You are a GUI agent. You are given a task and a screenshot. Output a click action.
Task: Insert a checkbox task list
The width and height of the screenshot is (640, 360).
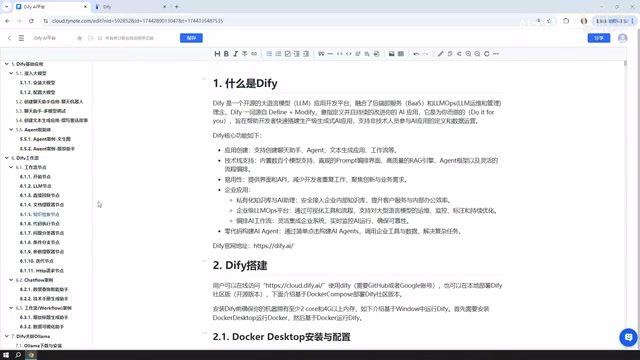287,54
